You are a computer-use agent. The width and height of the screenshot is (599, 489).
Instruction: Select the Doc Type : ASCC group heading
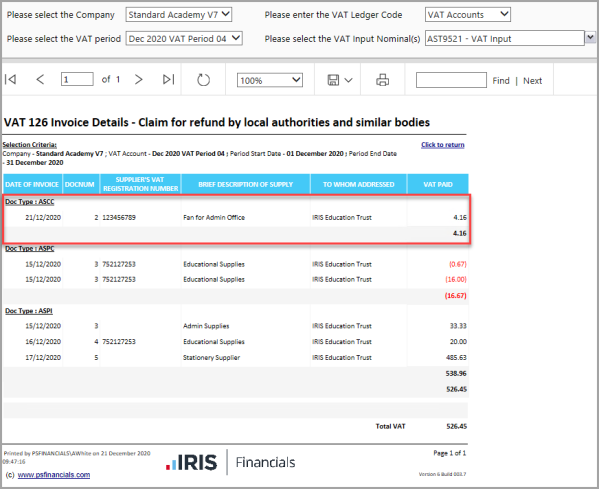tap(29, 202)
